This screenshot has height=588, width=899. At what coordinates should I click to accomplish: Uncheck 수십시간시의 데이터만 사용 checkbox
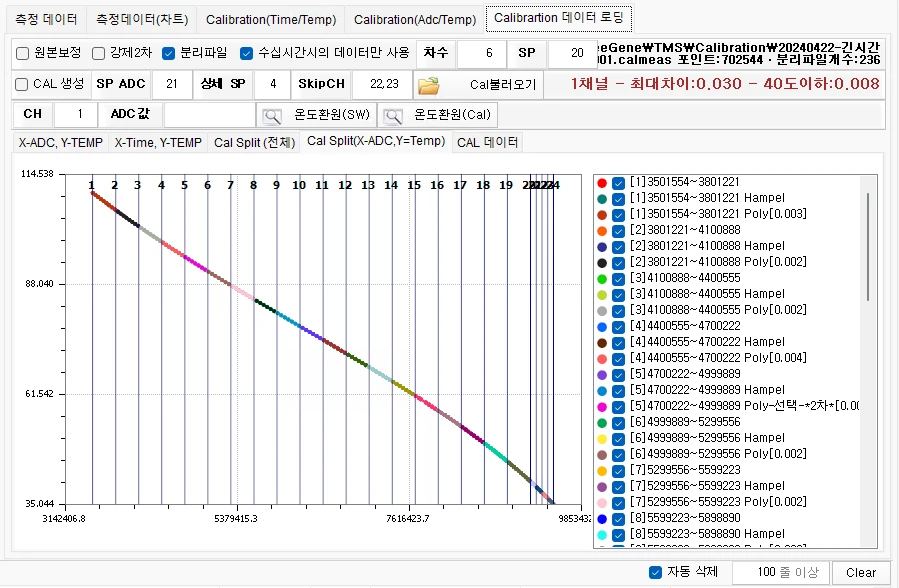(247, 53)
